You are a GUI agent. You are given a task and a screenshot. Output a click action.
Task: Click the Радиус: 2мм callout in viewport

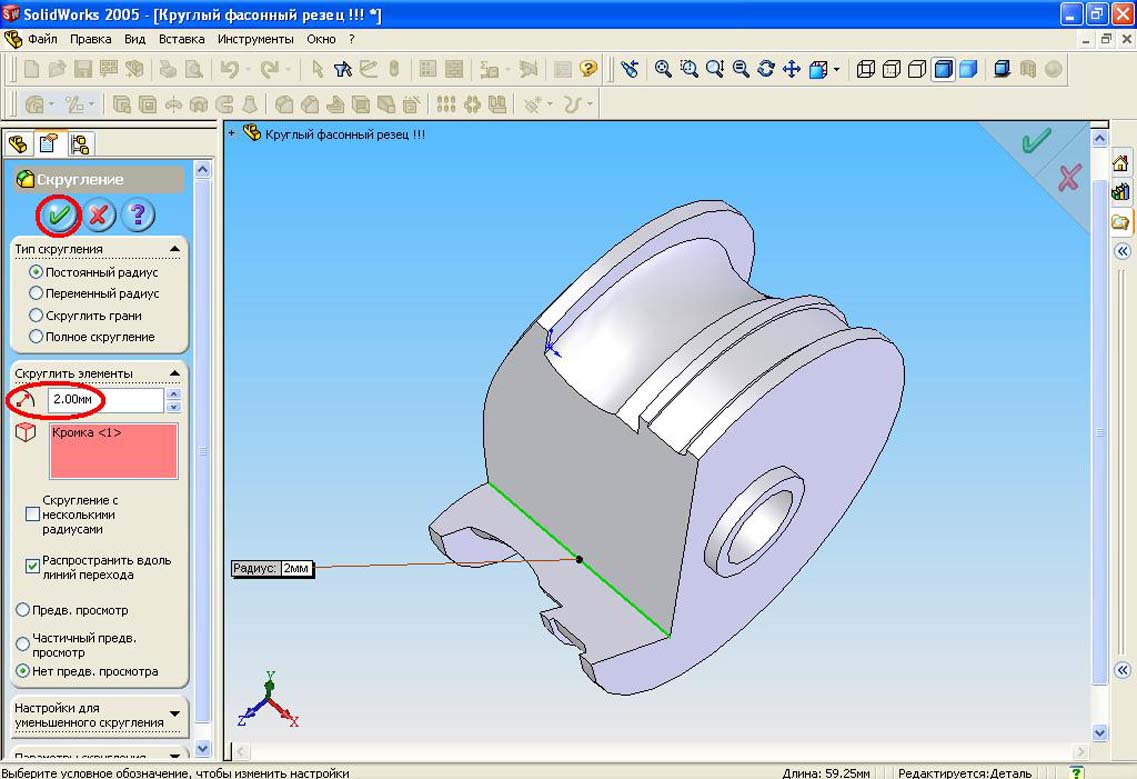click(272, 568)
